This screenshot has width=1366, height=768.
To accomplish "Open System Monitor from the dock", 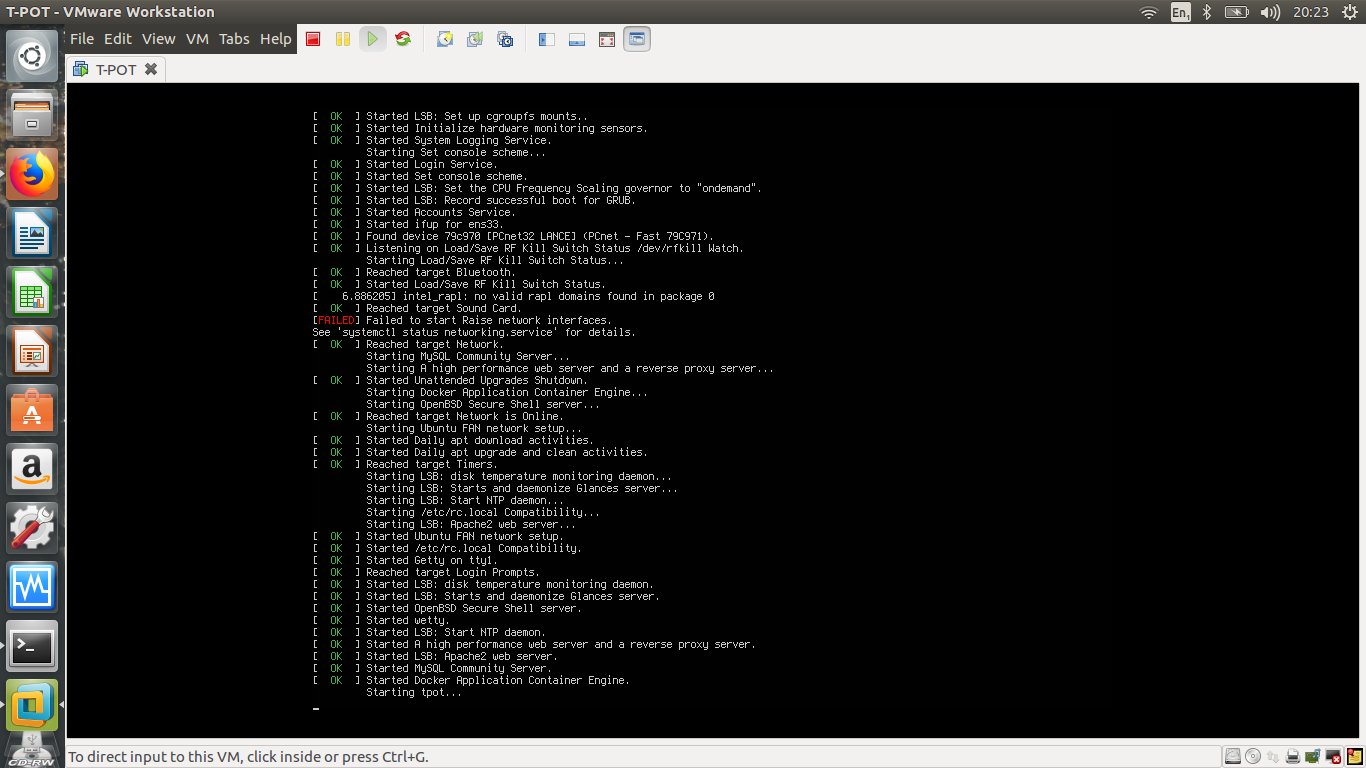I will pos(33,587).
